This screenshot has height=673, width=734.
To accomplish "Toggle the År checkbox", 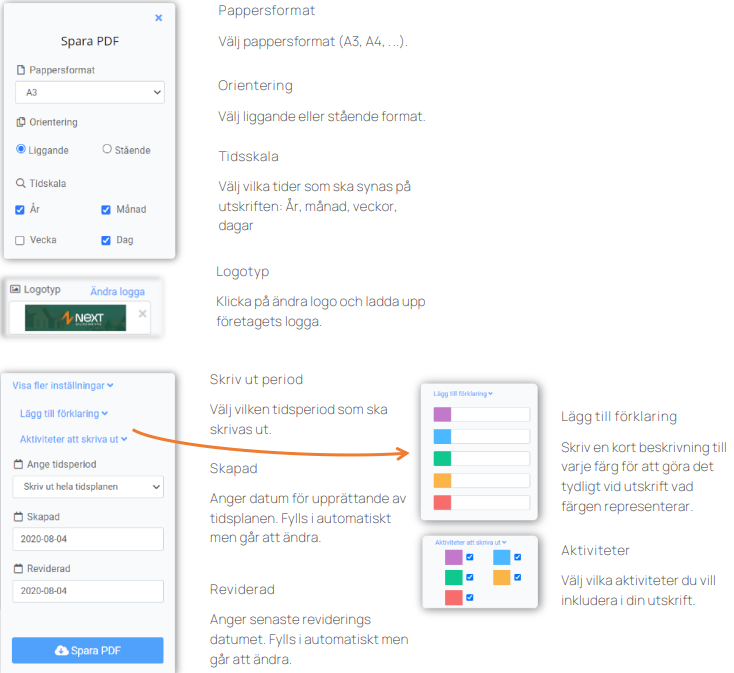I will (20, 210).
